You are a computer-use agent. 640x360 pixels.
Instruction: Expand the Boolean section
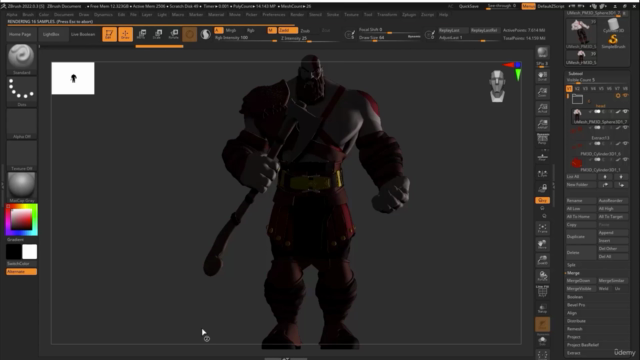coord(575,297)
